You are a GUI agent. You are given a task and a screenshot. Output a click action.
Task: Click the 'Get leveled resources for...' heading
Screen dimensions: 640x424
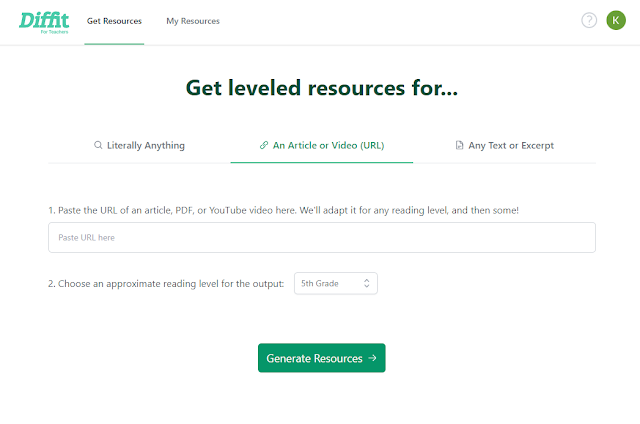point(322,88)
